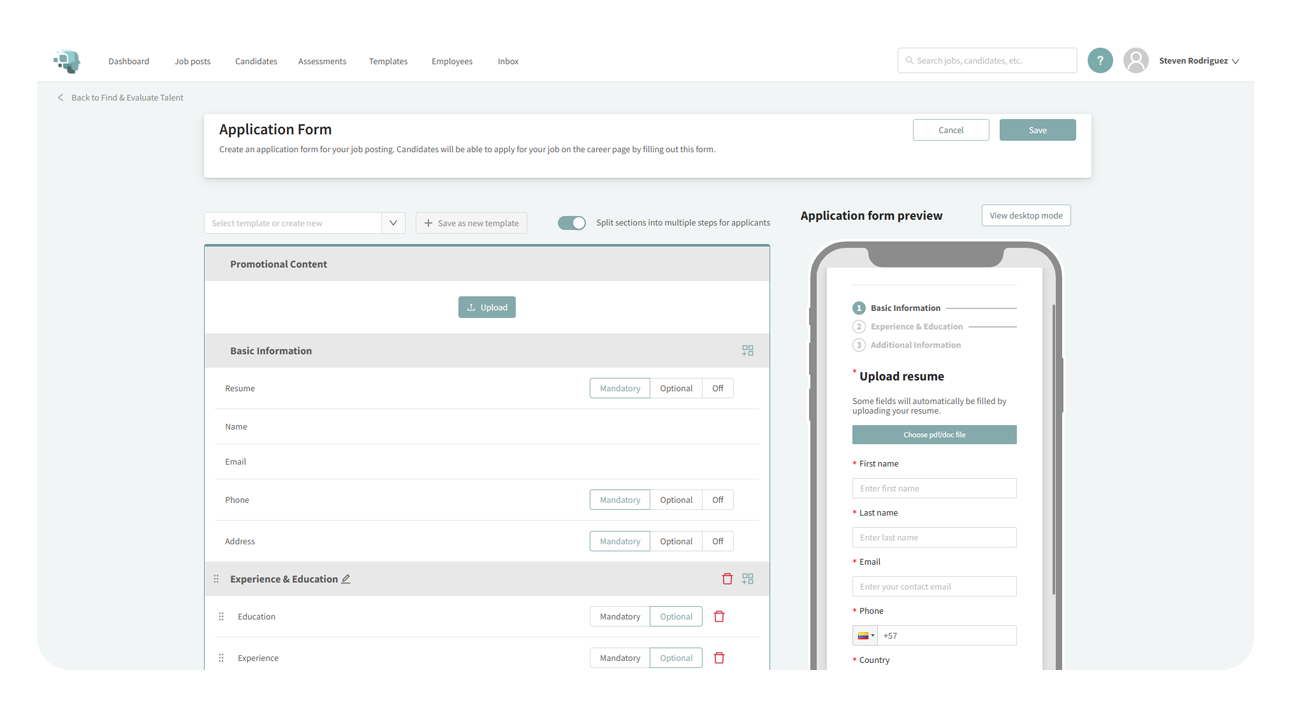Screen dimensions: 1297x725
Task: Set Resume field to Optional
Action: pyautogui.click(x=676, y=388)
